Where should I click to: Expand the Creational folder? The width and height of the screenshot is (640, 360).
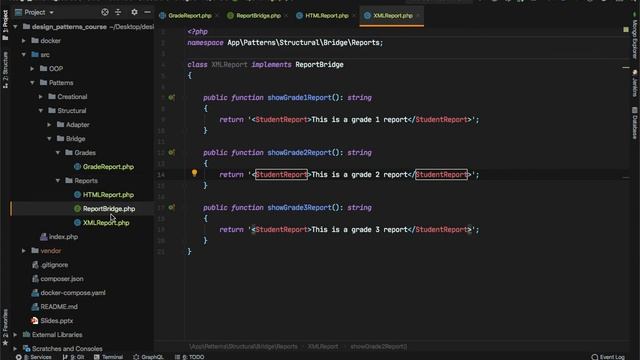[x=41, y=97]
